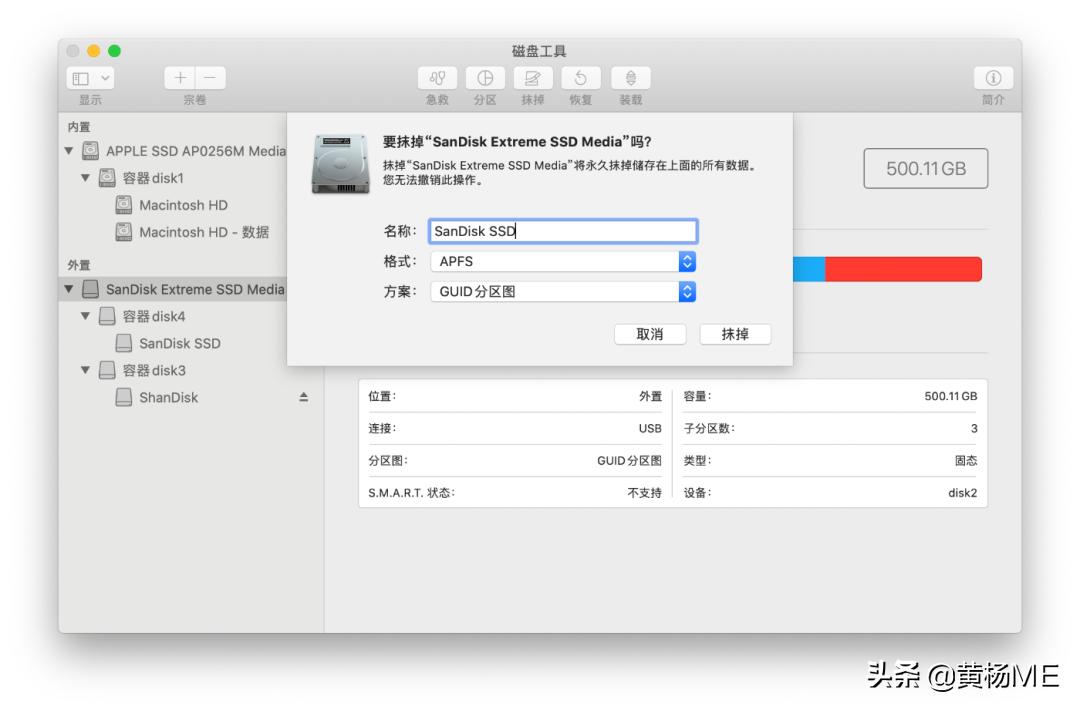
Task: Click the 取消 cancel button
Action: pos(650,334)
